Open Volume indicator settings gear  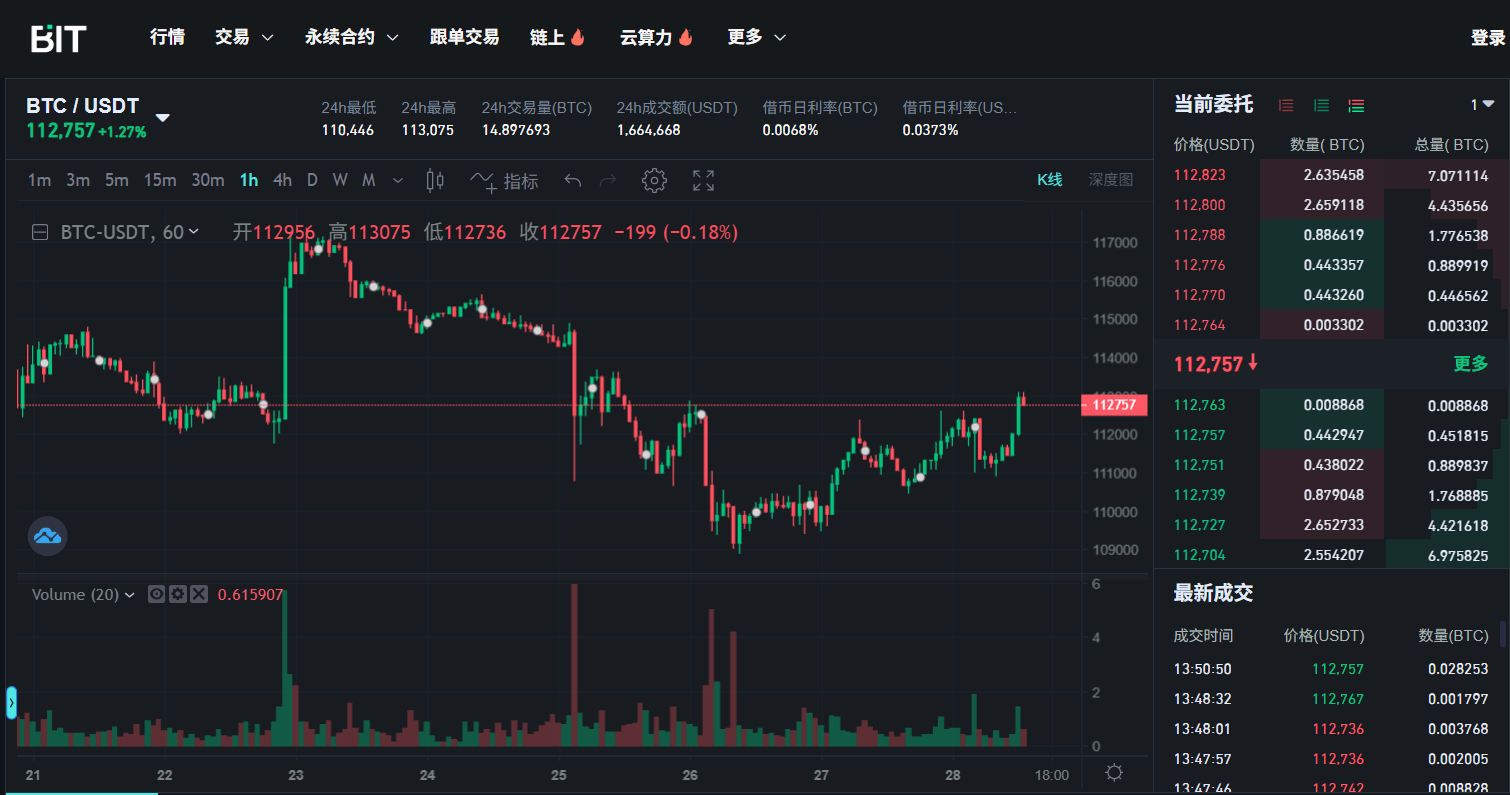[x=178, y=594]
